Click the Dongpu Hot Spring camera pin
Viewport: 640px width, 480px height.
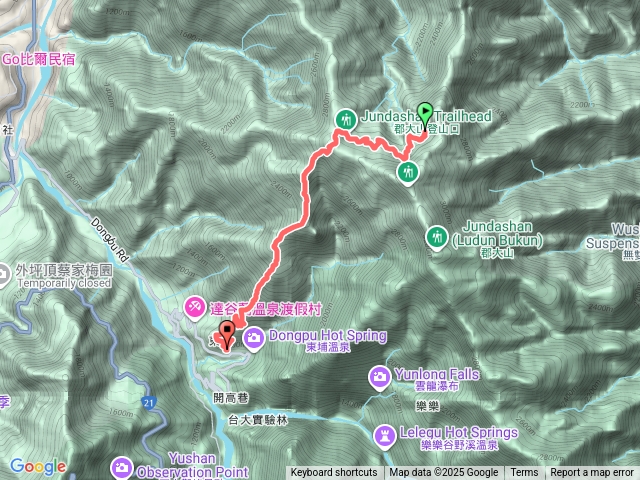[x=254, y=339]
